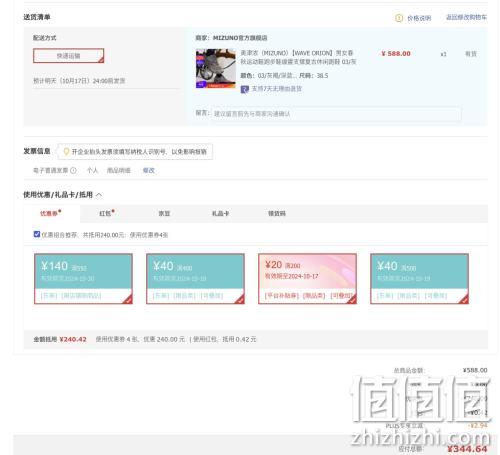This screenshot has height=455, width=500.
Task: Click the Mizuno WAVE ORION product title
Action: [298, 57]
